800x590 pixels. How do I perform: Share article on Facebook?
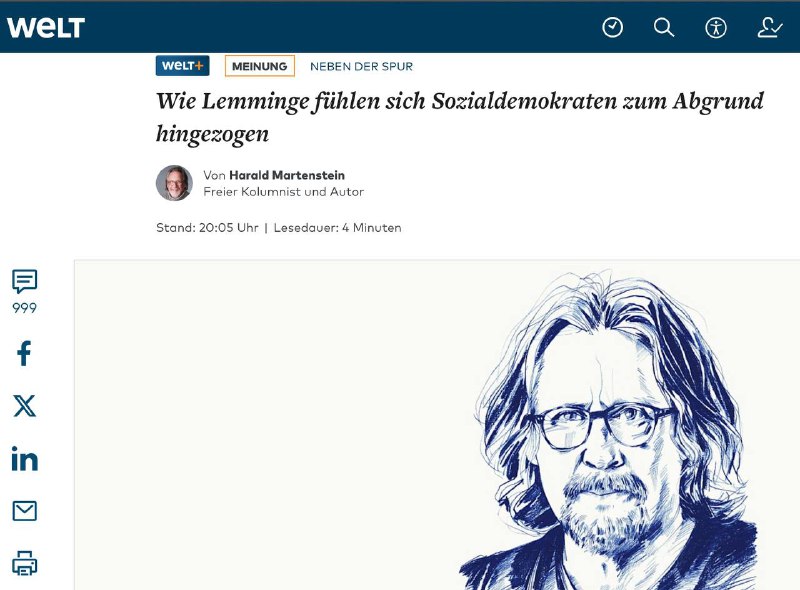24,353
